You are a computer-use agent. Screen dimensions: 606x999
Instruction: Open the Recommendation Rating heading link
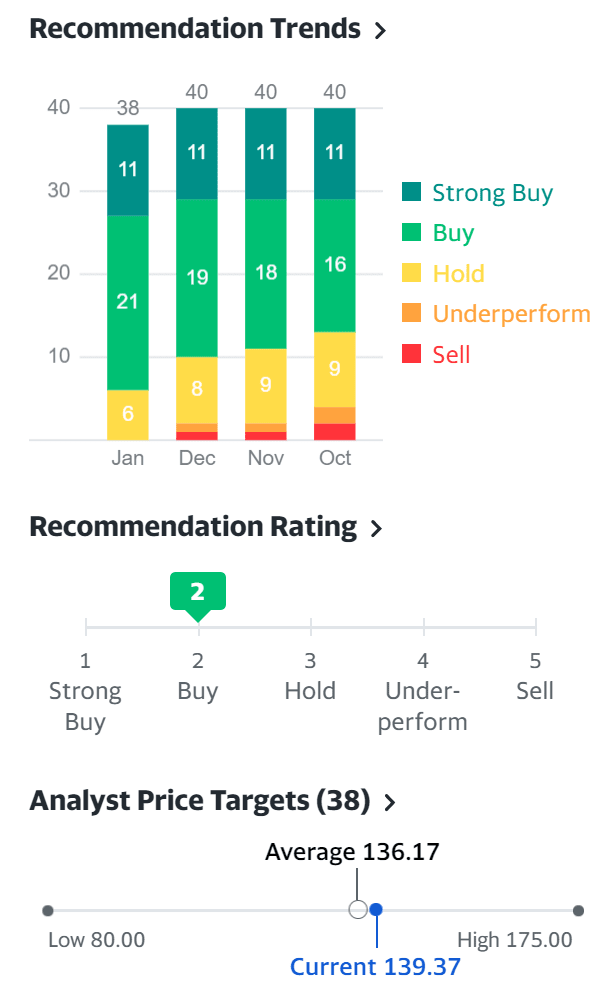193,527
